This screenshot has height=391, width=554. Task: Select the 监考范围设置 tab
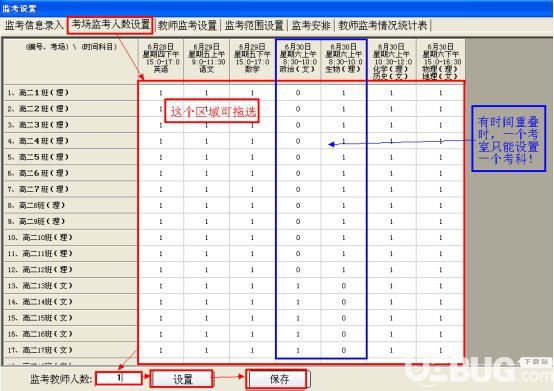pyautogui.click(x=254, y=25)
